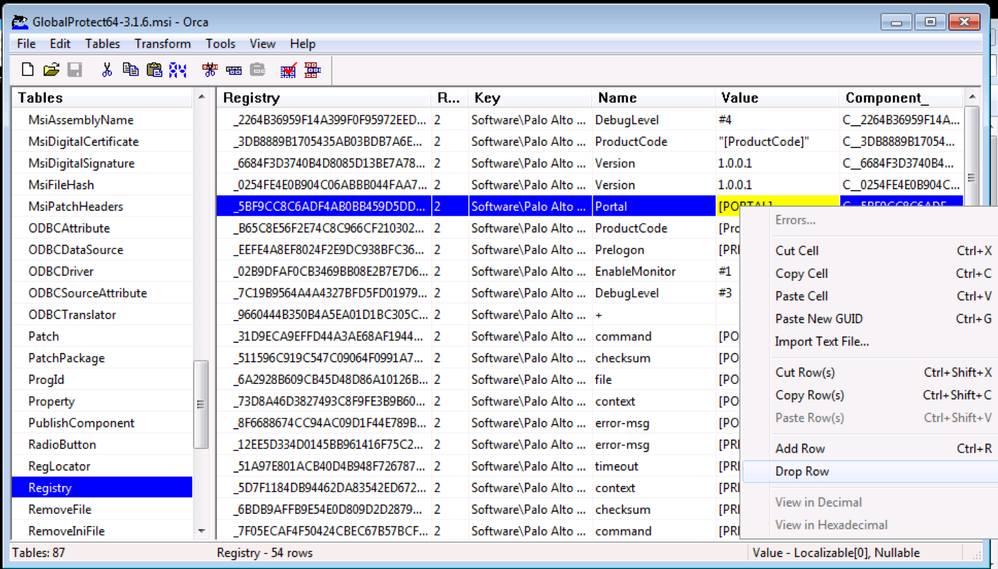Click the New file toolbar icon
The width and height of the screenshot is (998, 569).
pos(28,70)
